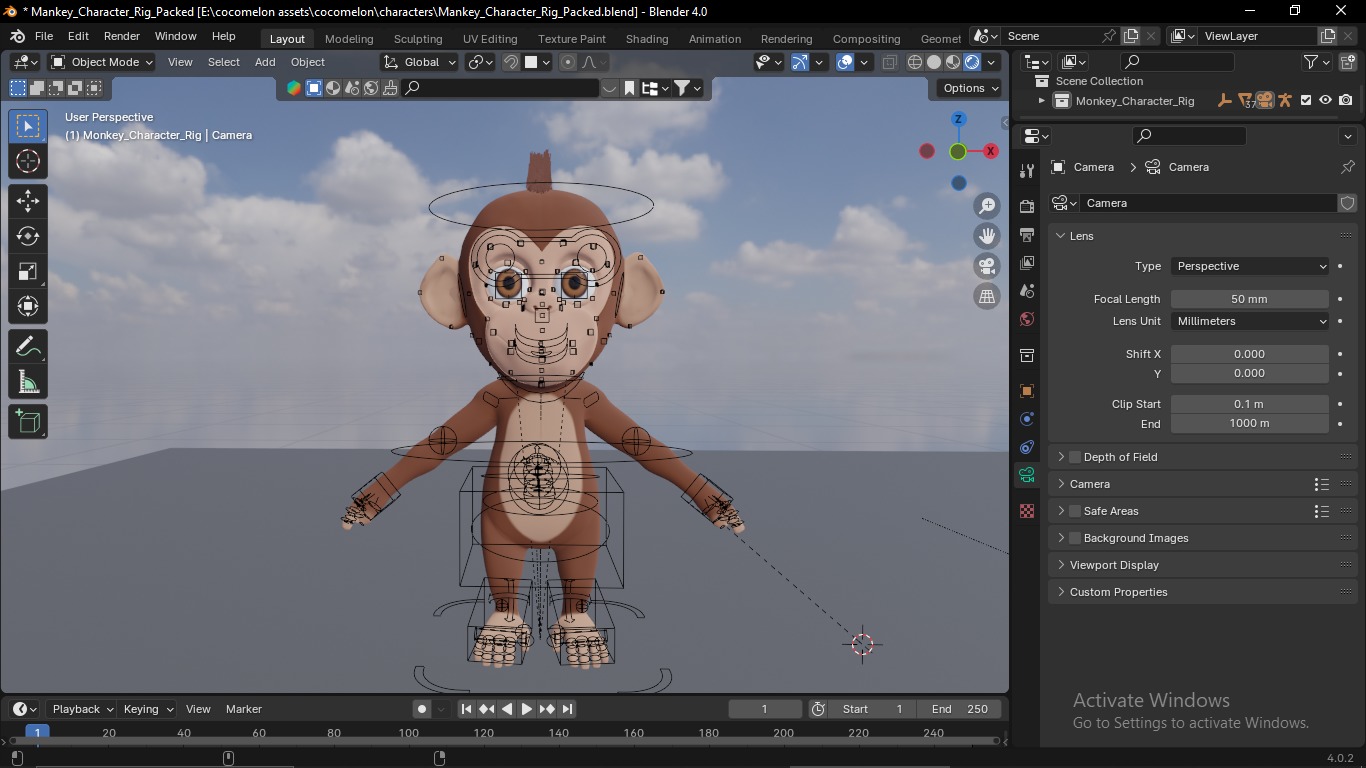Image resolution: width=1366 pixels, height=768 pixels.
Task: Click the viewport pan hand gizmo
Action: pos(987,236)
